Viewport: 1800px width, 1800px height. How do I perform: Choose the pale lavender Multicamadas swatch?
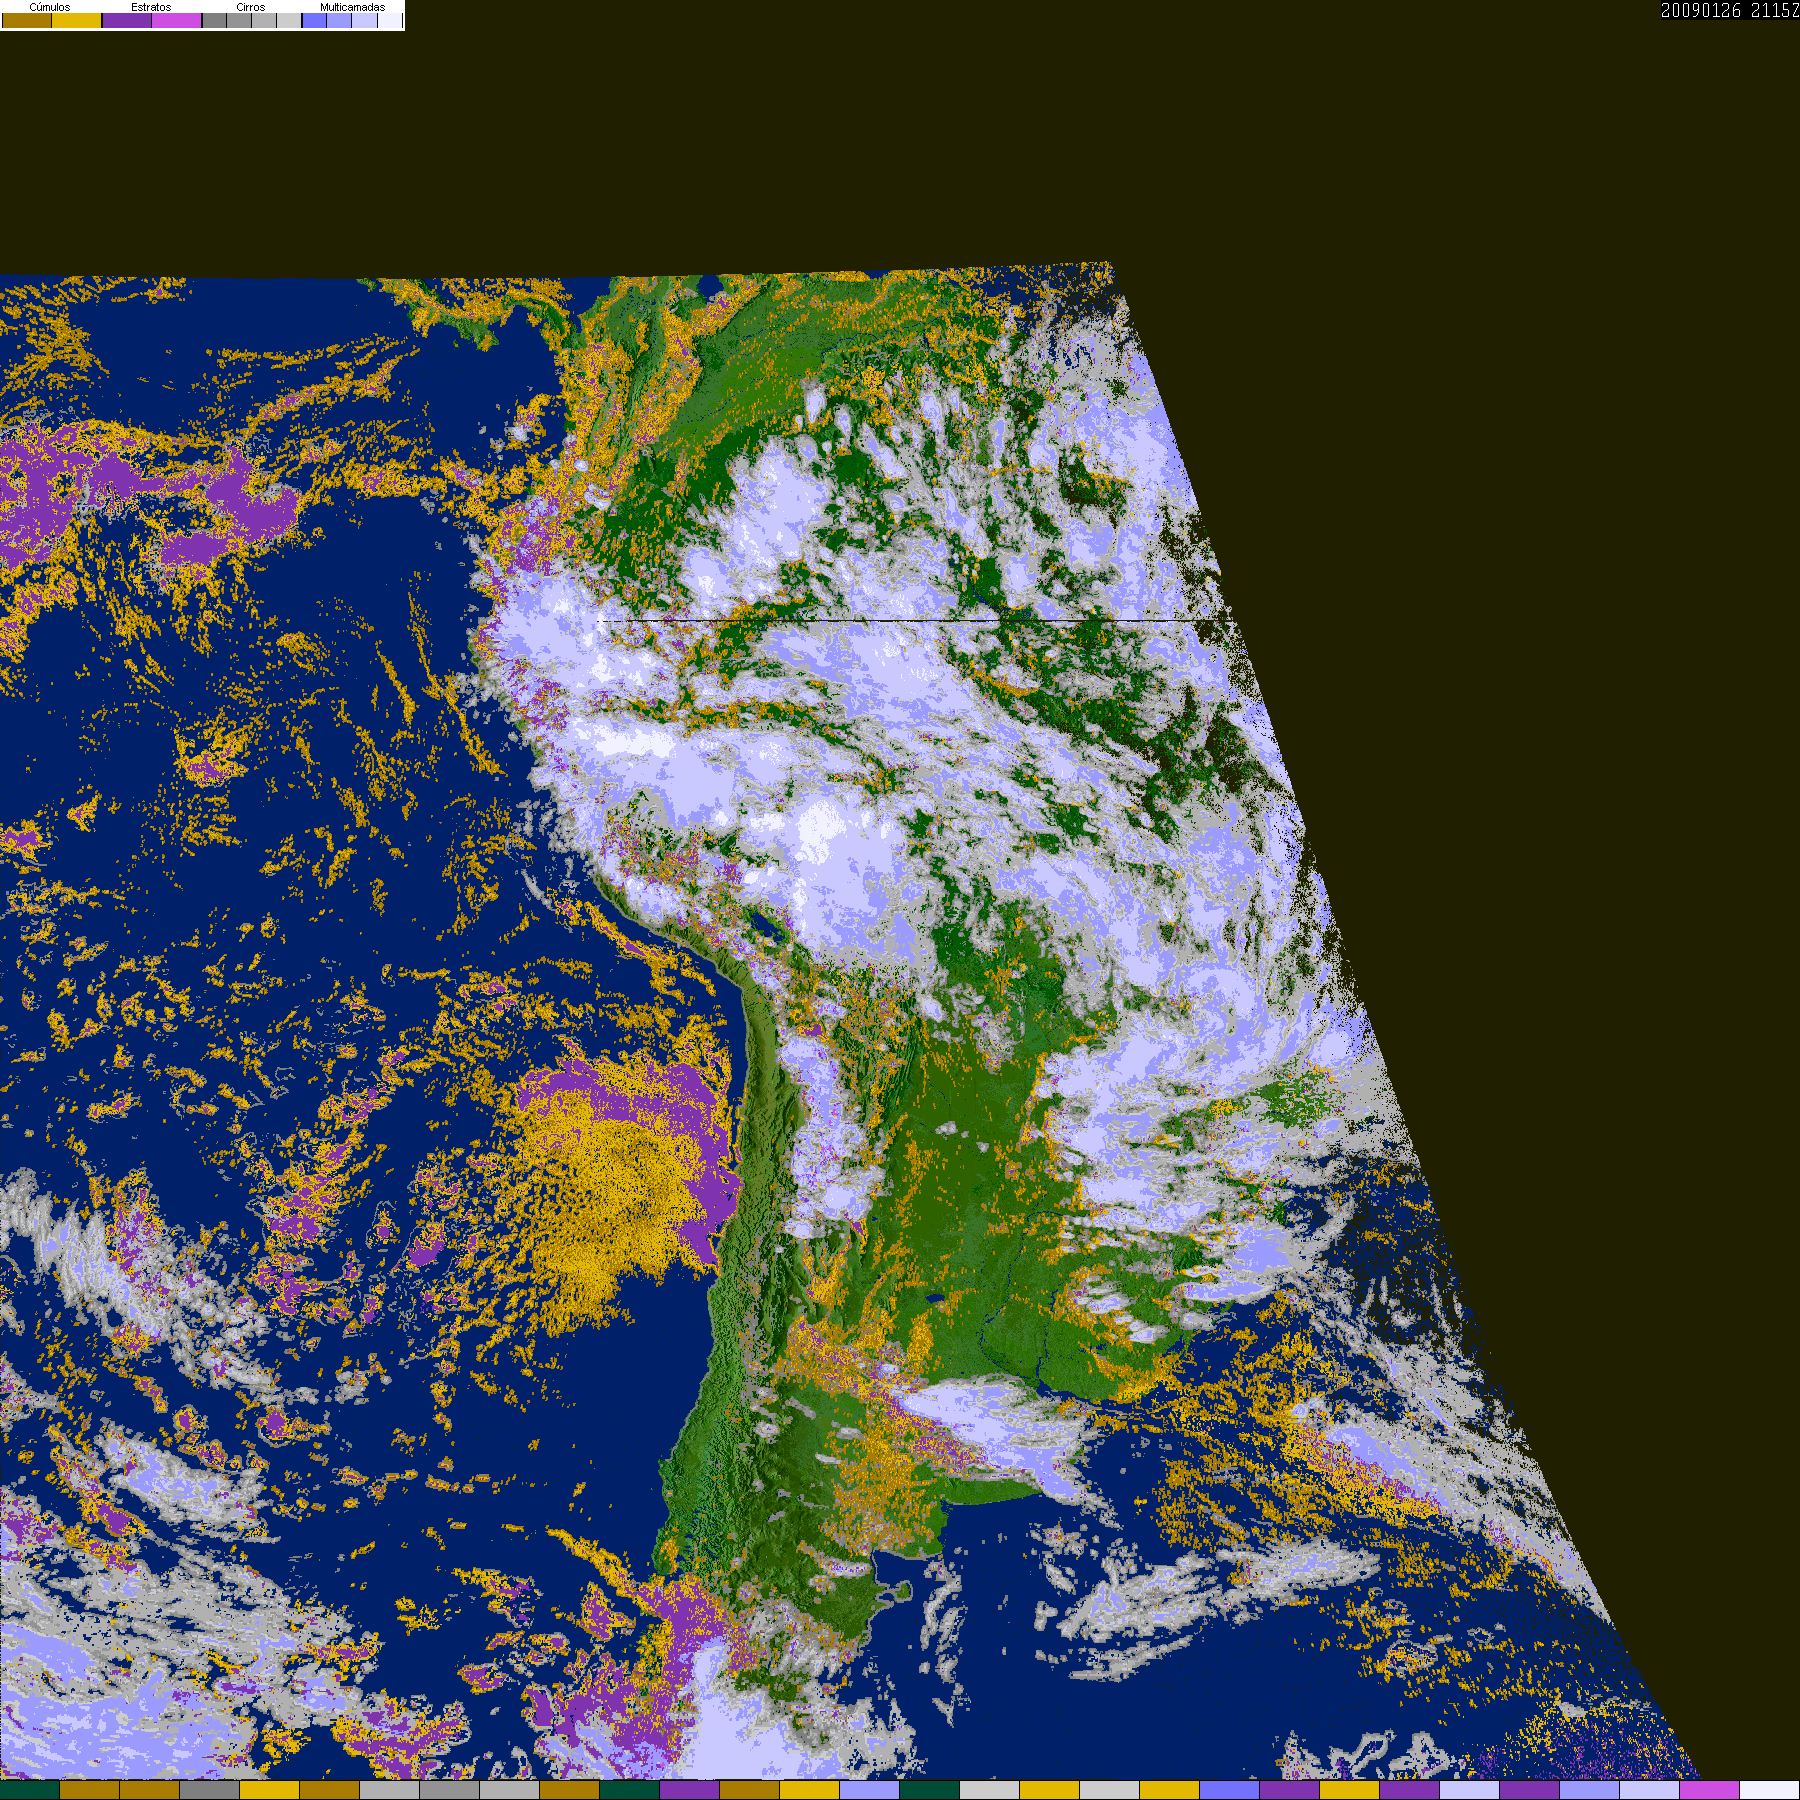click(364, 20)
